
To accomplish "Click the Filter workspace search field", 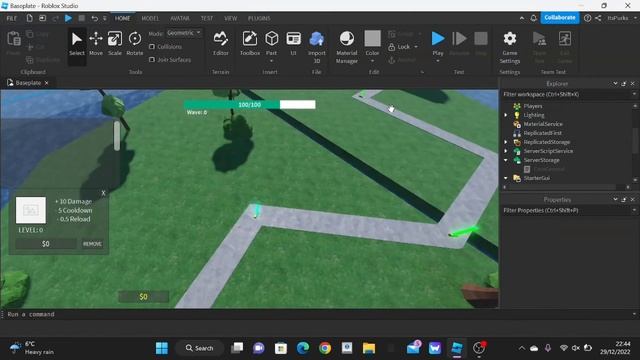I will (568, 94).
